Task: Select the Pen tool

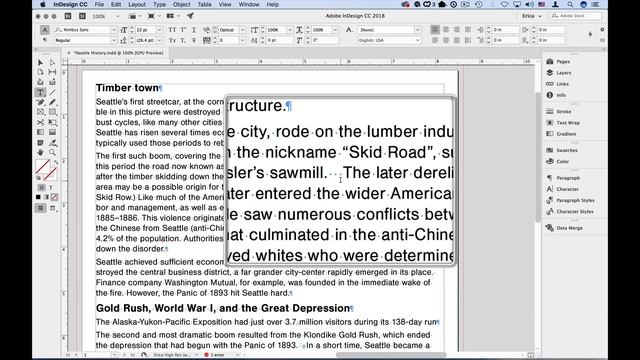Action: 40,102
